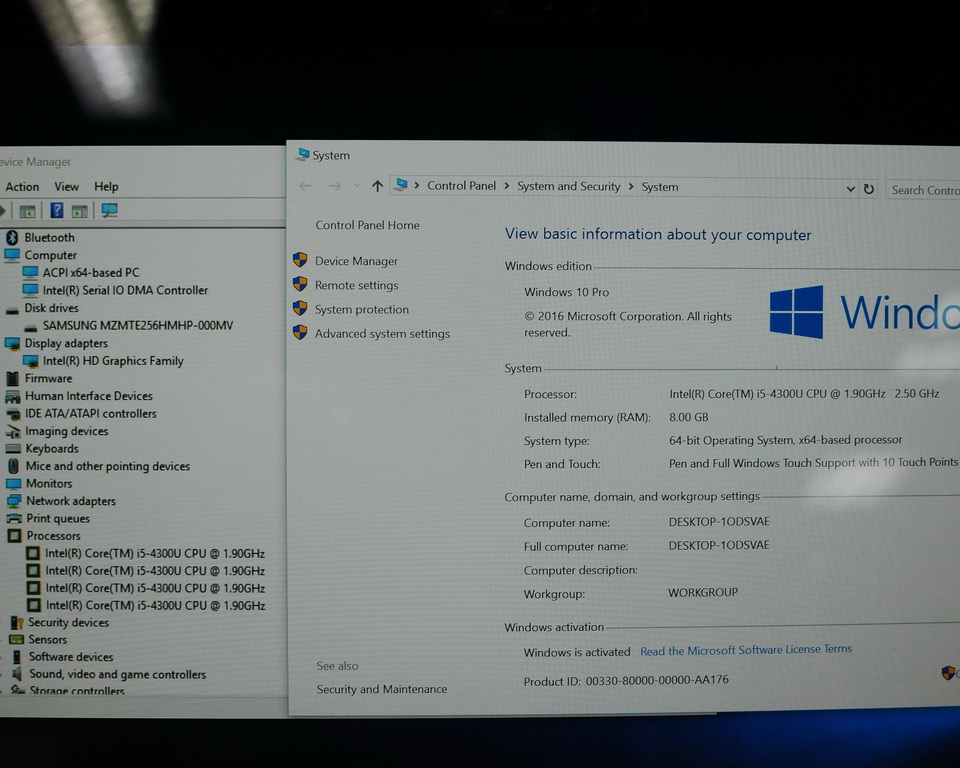The width and height of the screenshot is (960, 768).
Task: Click the Up arrow in System window navigation
Action: (x=377, y=186)
